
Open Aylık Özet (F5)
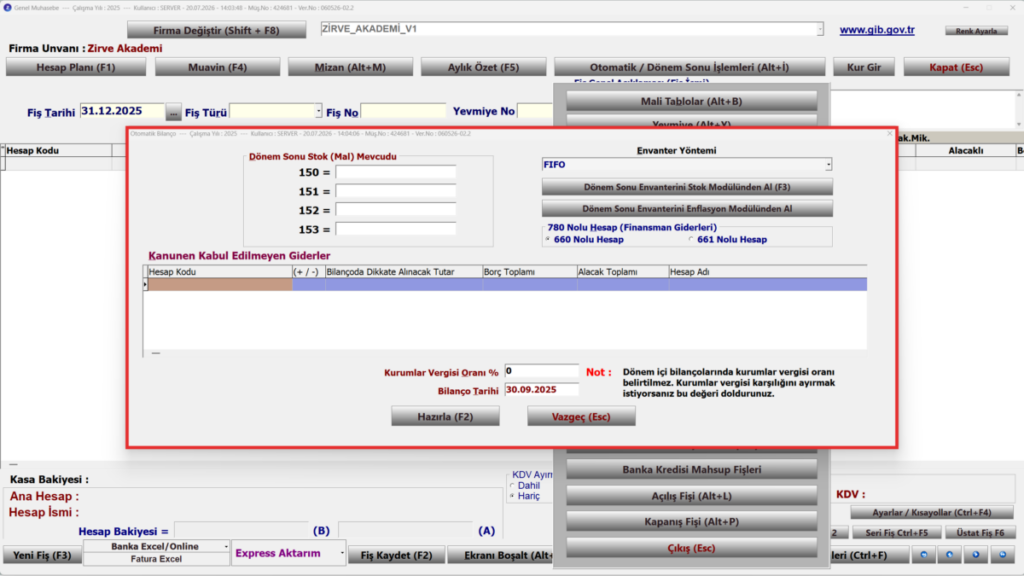pos(483,67)
